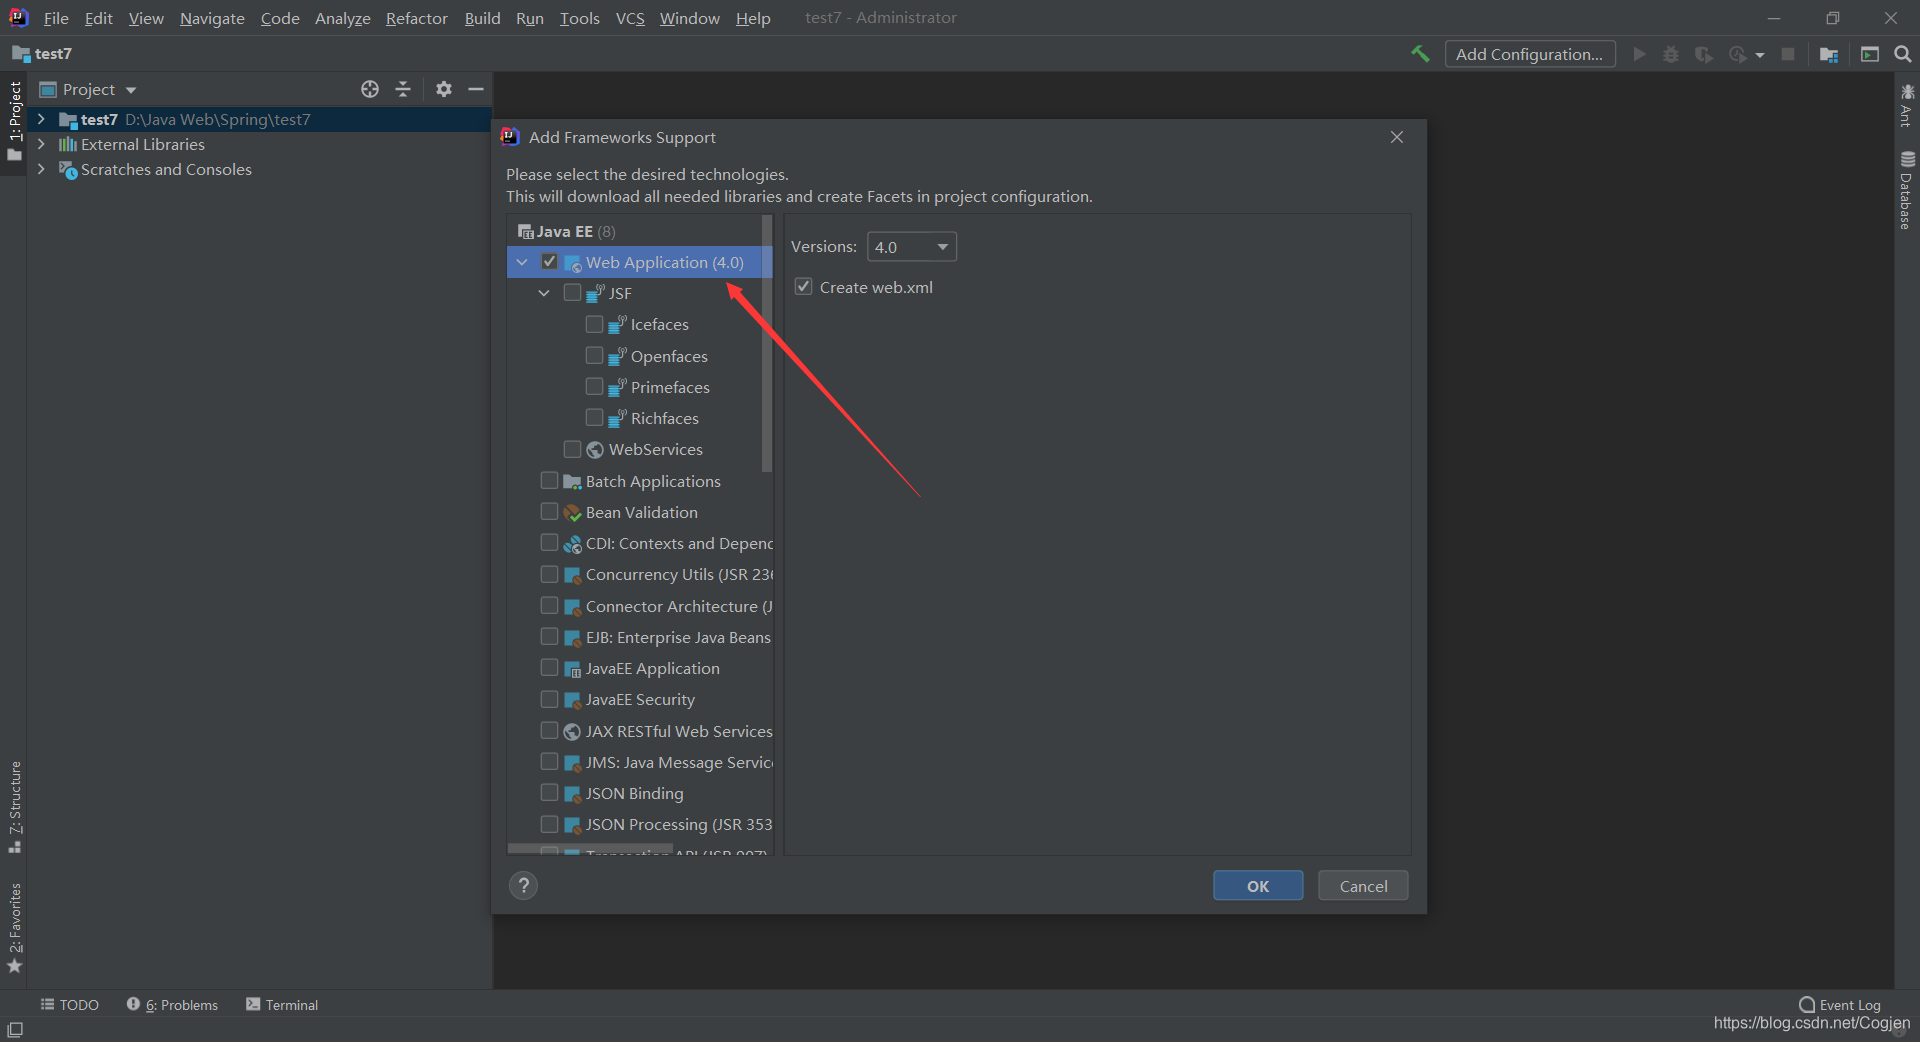Open the Problems tool window

tap(172, 1005)
